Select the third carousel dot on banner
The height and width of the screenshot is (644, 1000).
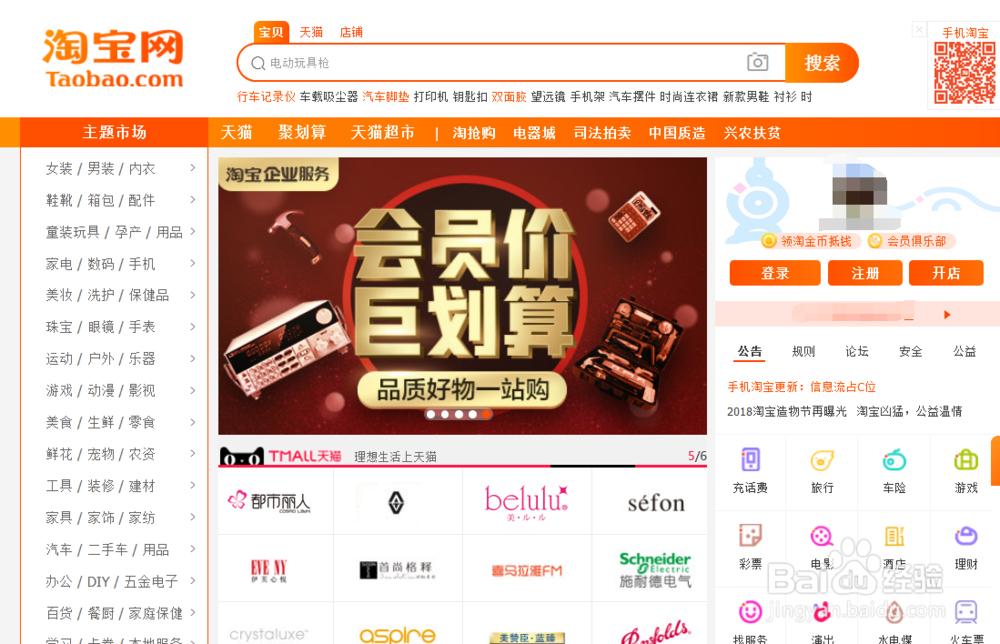click(x=459, y=414)
